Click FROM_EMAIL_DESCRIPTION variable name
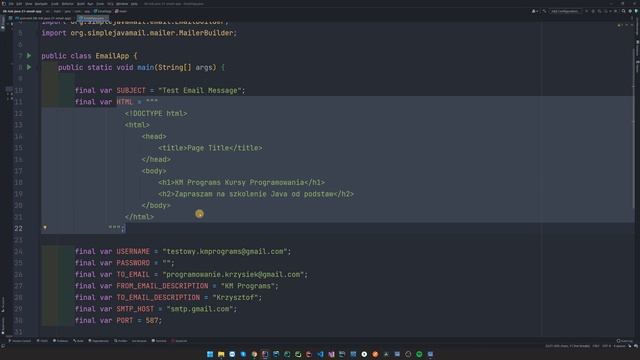 point(162,286)
